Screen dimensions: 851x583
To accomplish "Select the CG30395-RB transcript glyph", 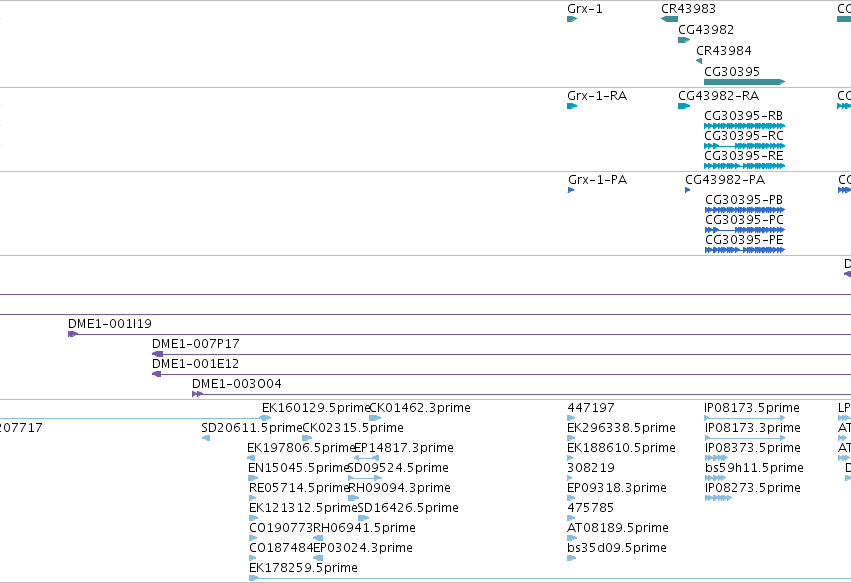I will point(744,126).
